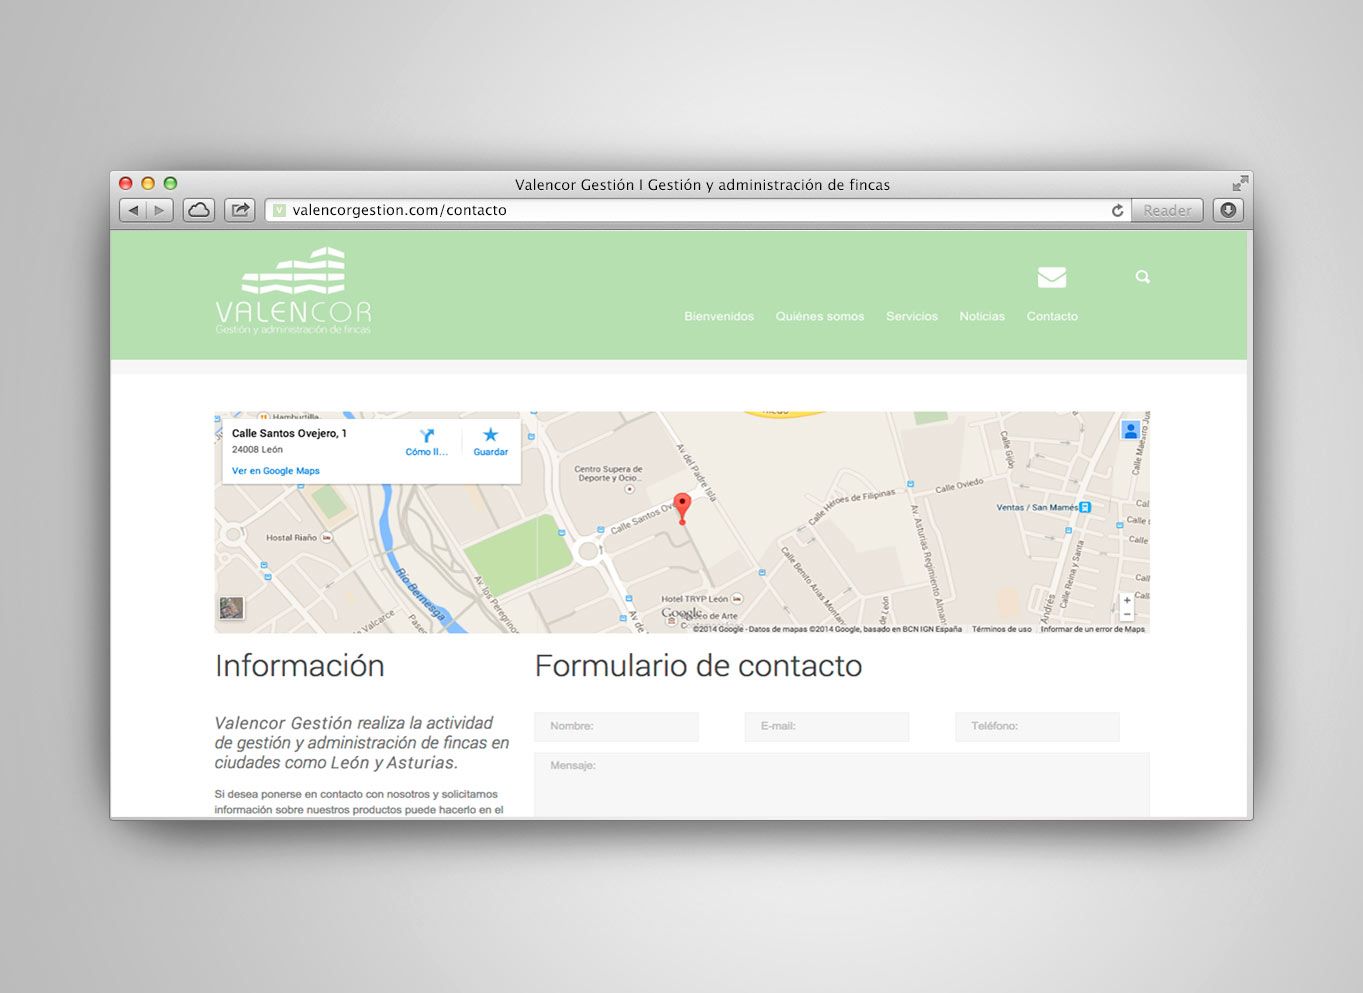
Task: Click the E-mail input field
Action: [827, 726]
